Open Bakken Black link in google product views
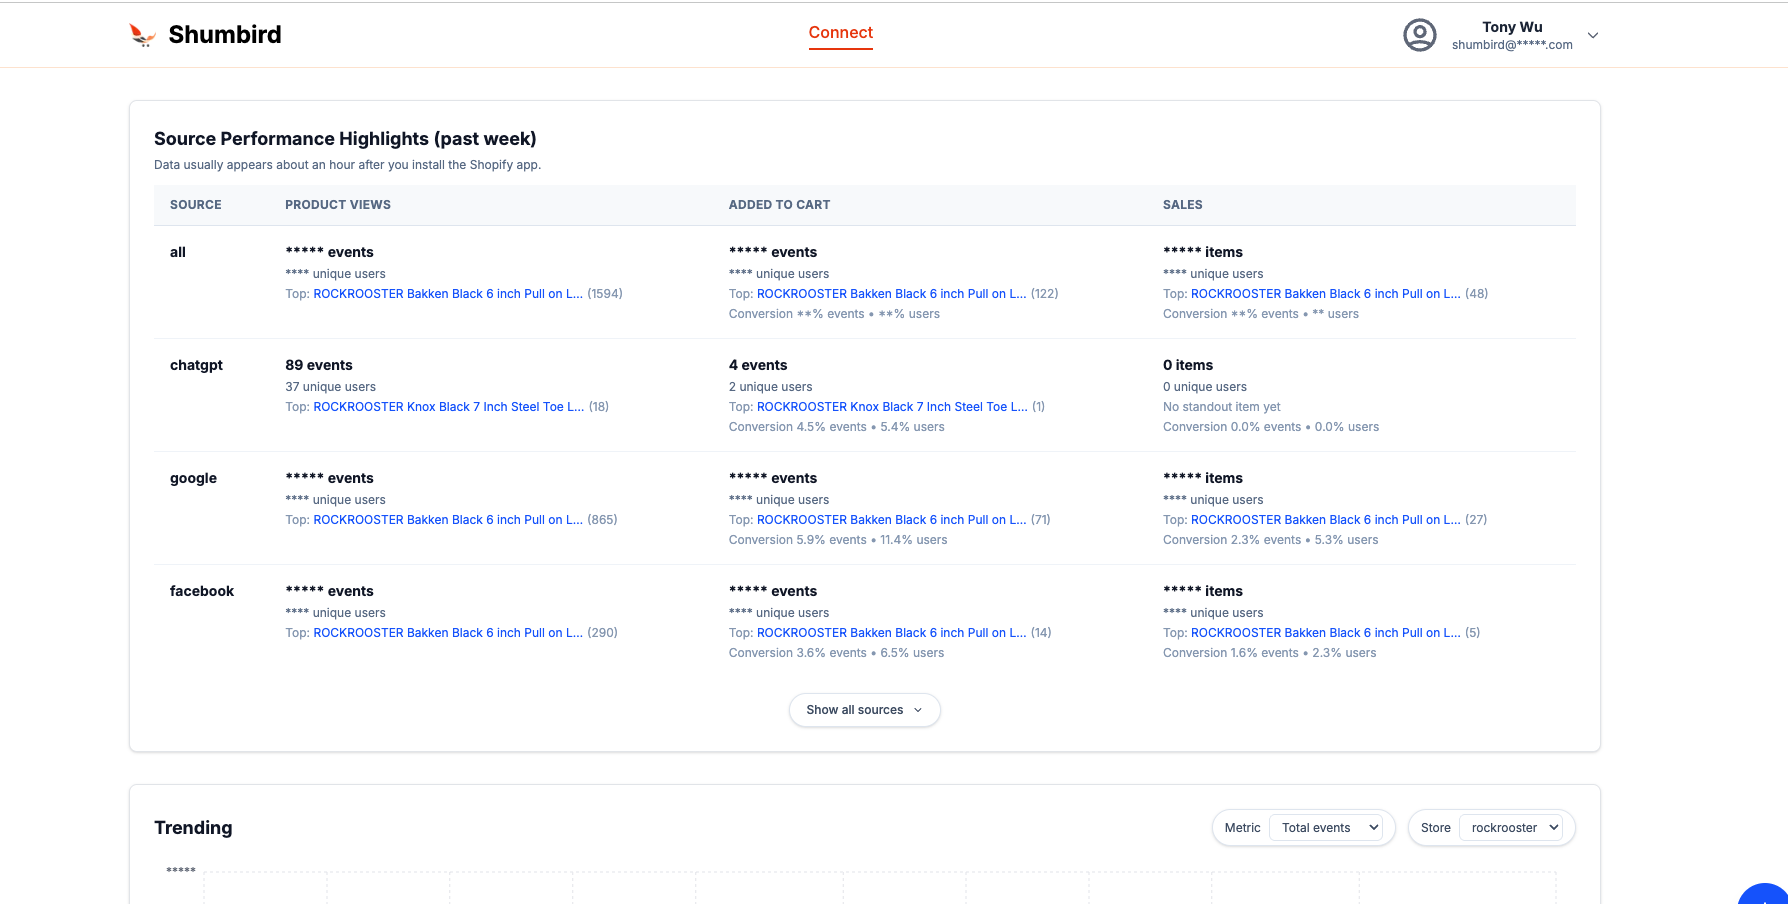The image size is (1788, 904). coord(448,519)
